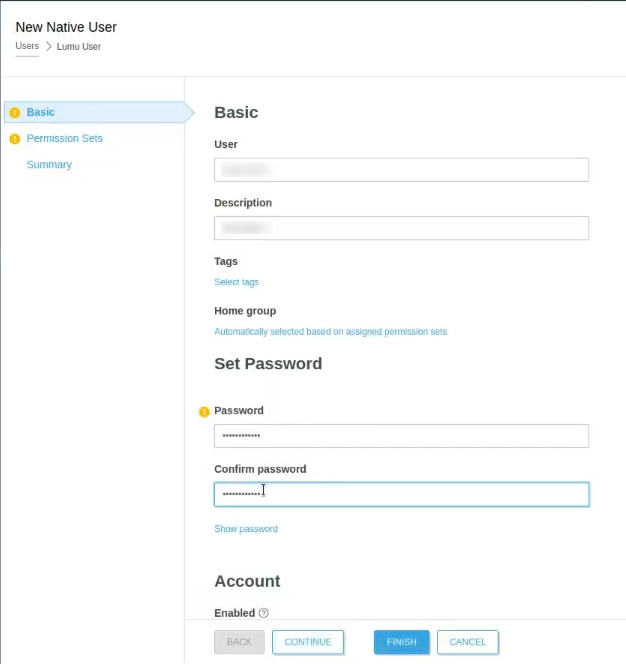
Task: Focus the User input field
Action: click(x=401, y=170)
